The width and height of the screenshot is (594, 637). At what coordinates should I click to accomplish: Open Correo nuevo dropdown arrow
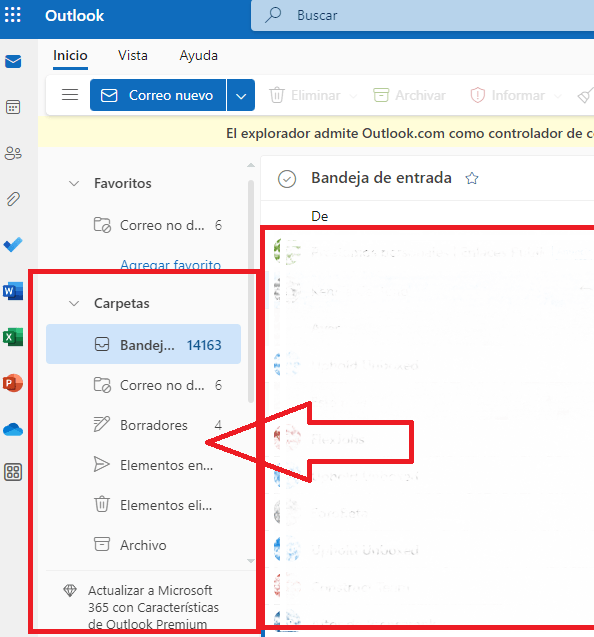click(x=241, y=95)
